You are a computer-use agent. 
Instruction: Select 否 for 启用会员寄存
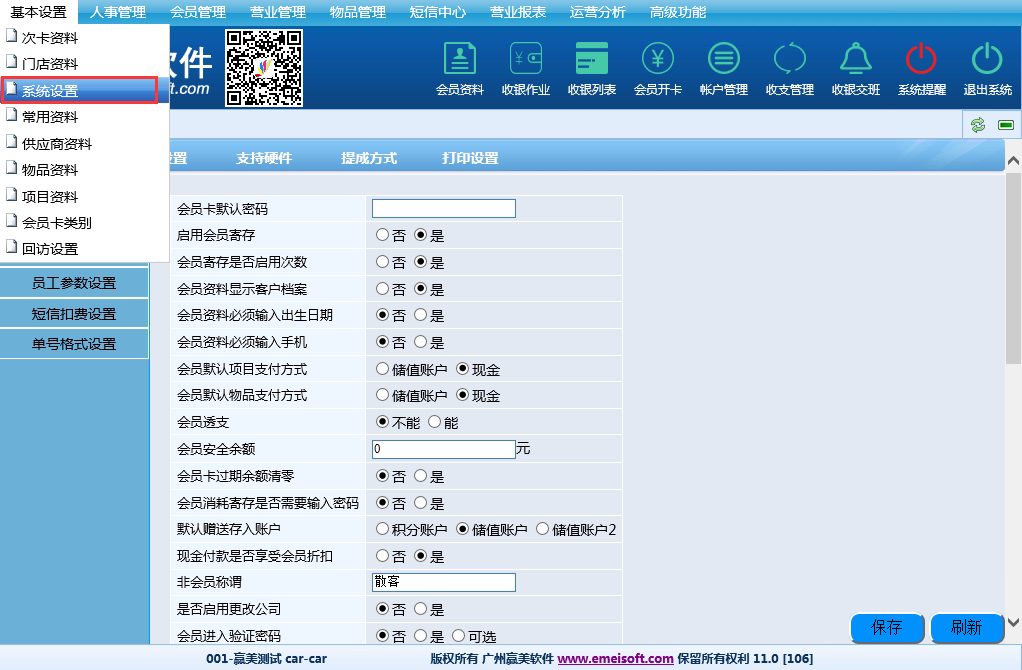click(x=383, y=236)
